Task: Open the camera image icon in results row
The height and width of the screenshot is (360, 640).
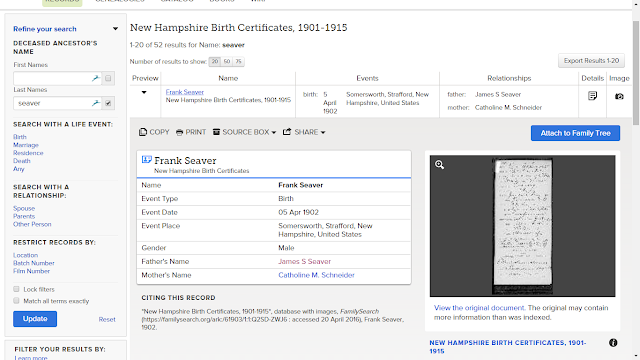Action: click(x=619, y=96)
